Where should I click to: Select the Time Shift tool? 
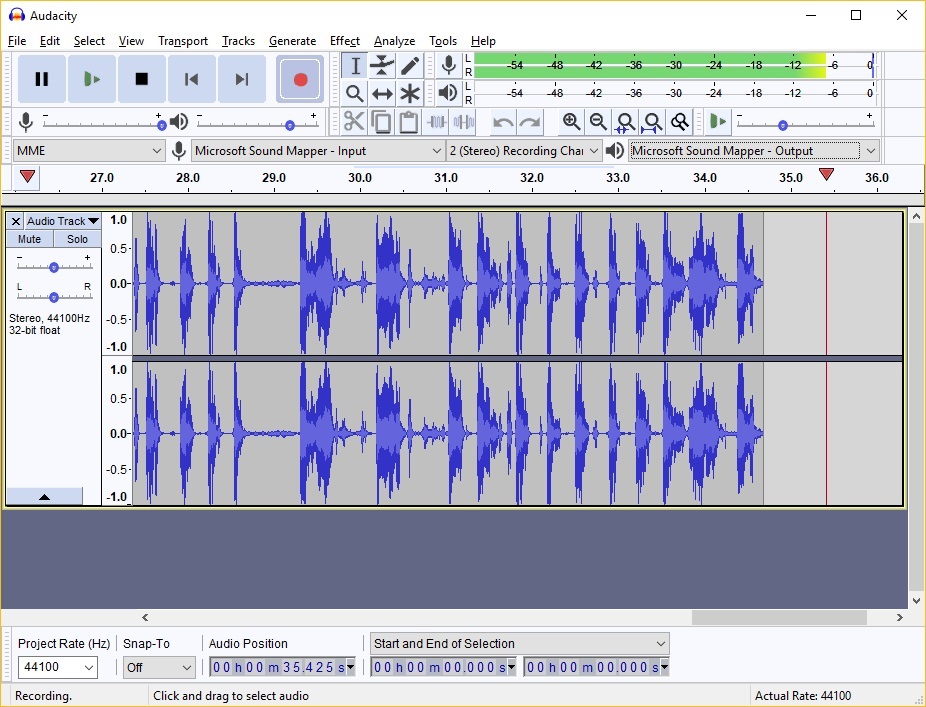click(382, 93)
